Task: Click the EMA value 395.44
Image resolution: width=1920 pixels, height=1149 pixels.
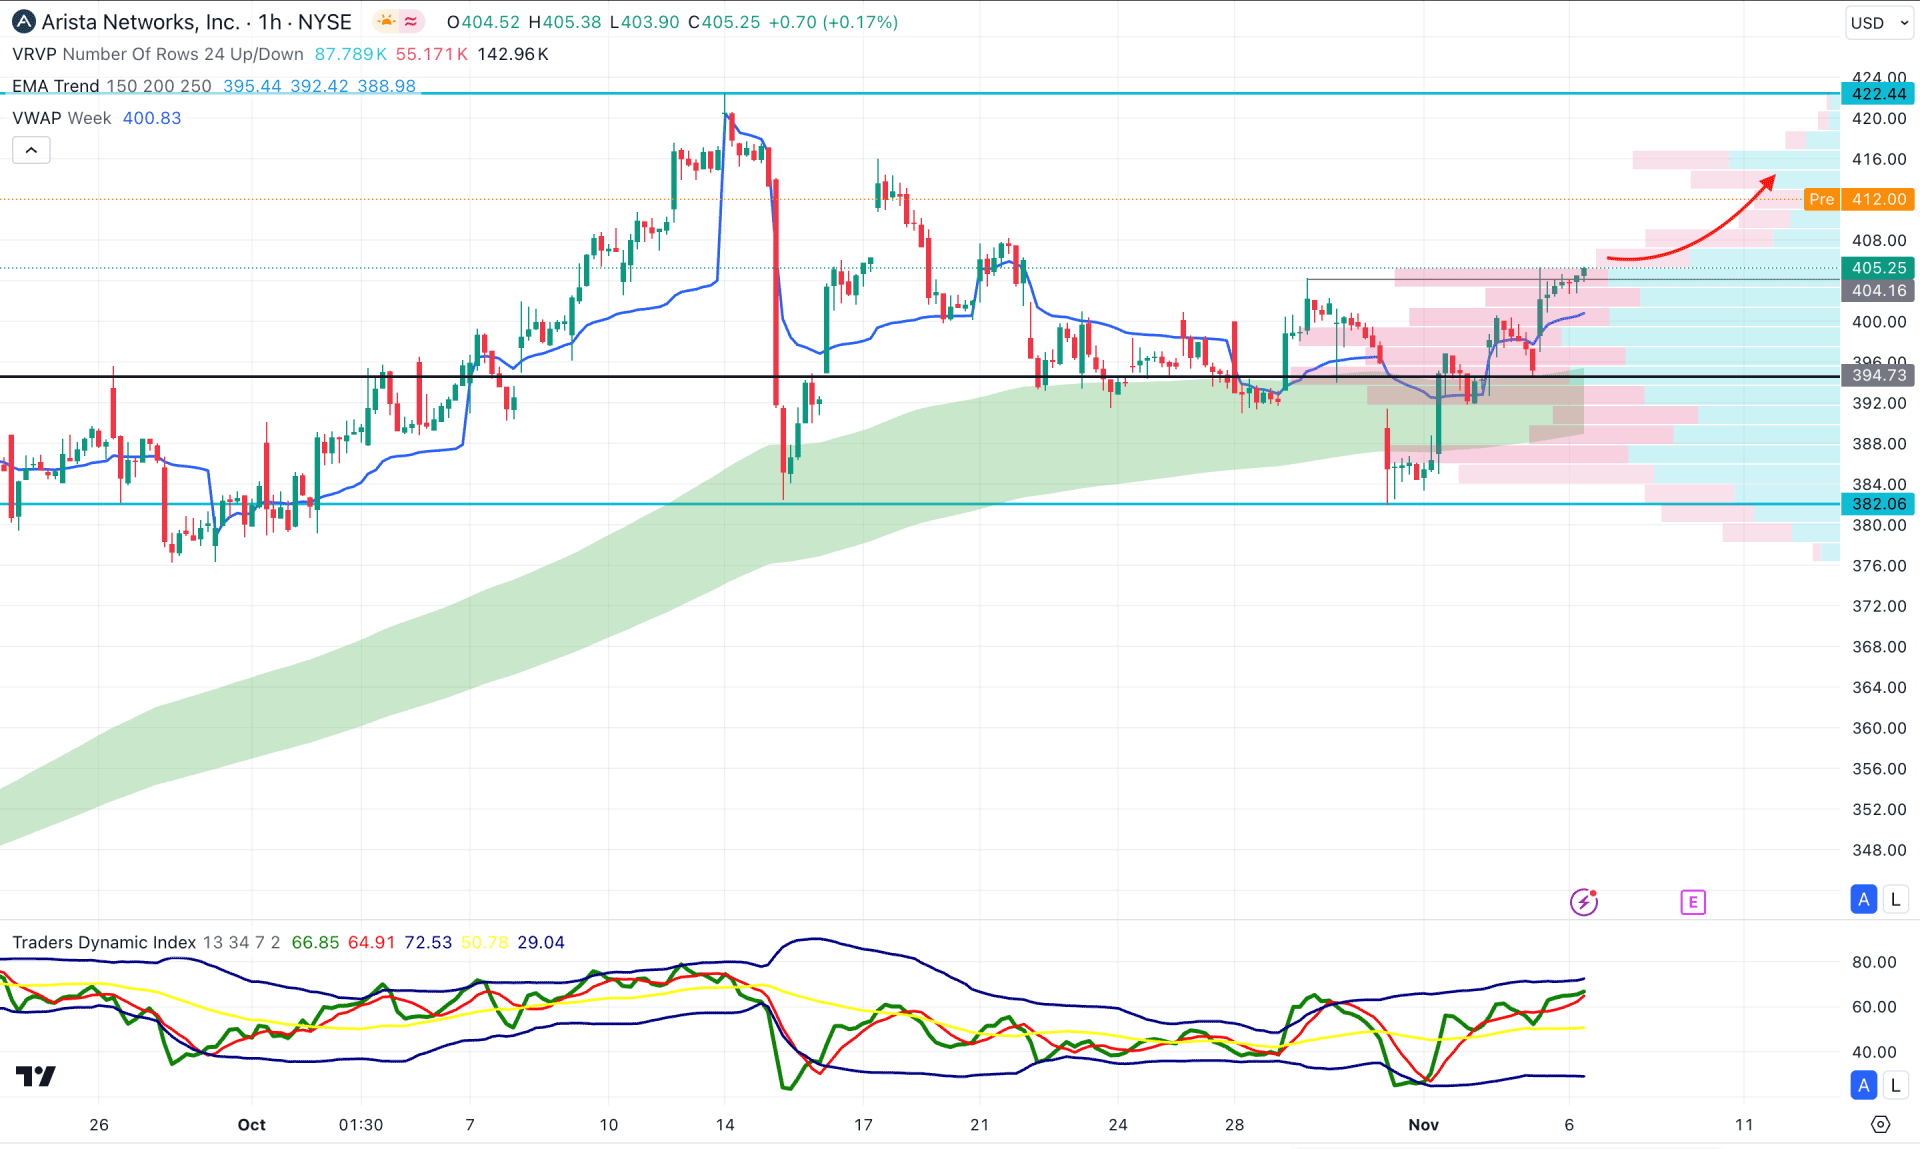Action: tap(252, 86)
